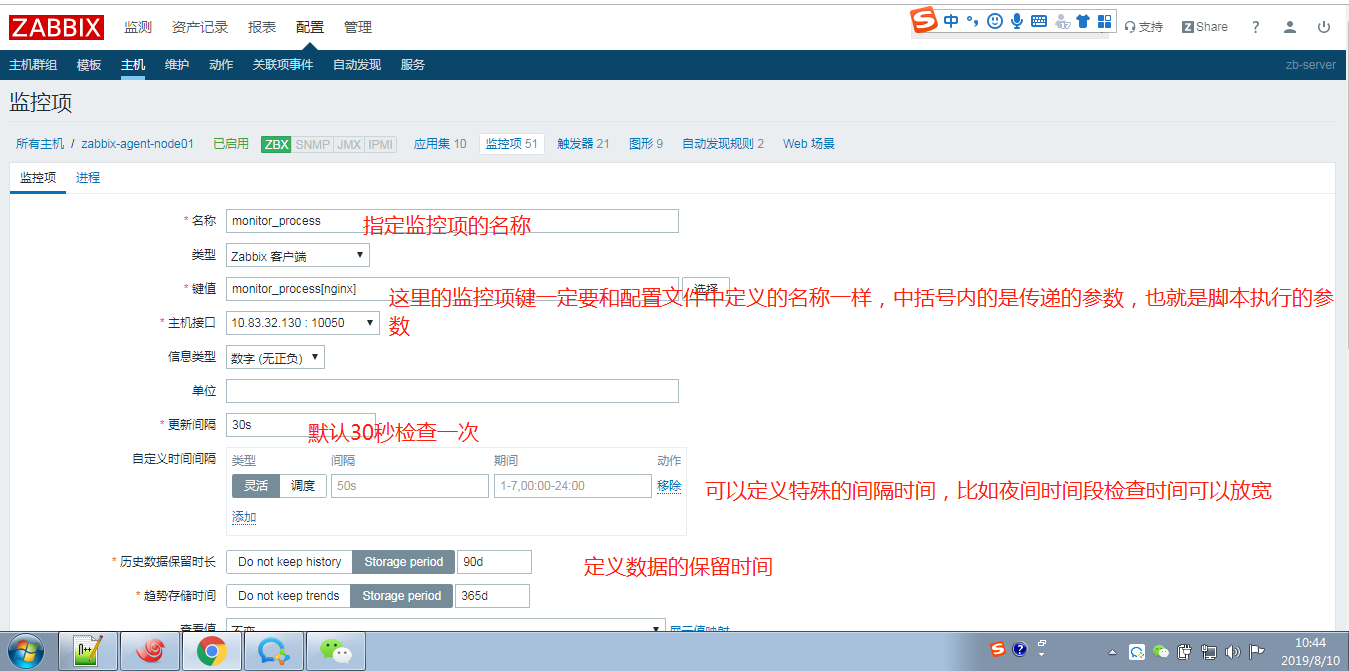Focus the 名称 field monitor_process
Image resolution: width=1349 pixels, height=671 pixels.
click(452, 221)
